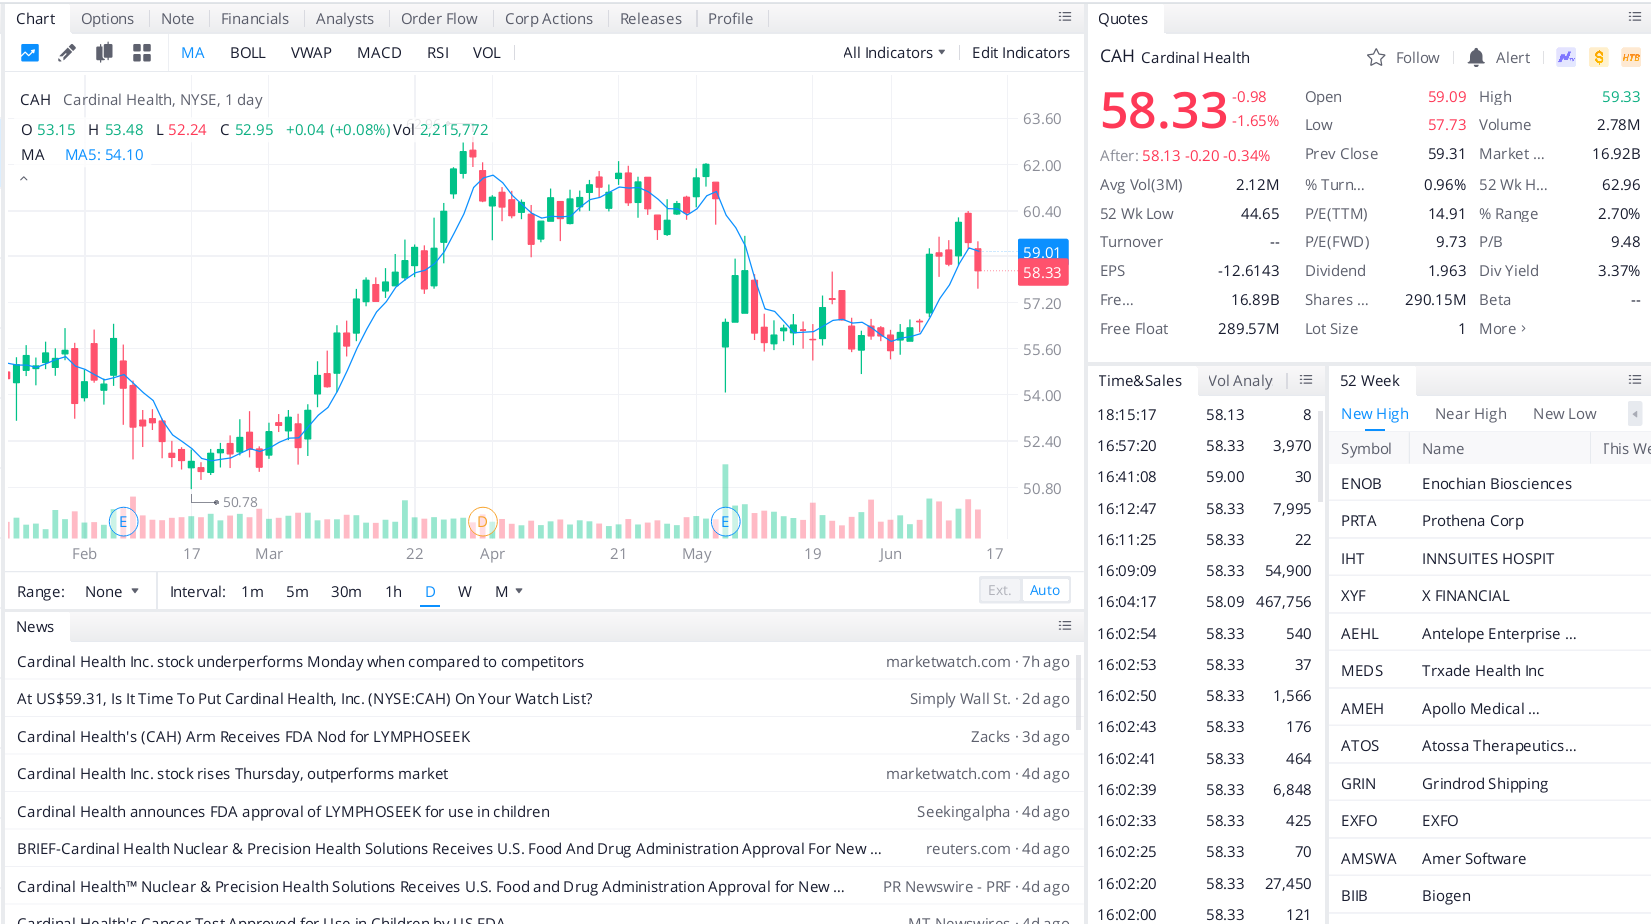Select the 5m interval
The width and height of the screenshot is (1651, 924).
click(297, 592)
